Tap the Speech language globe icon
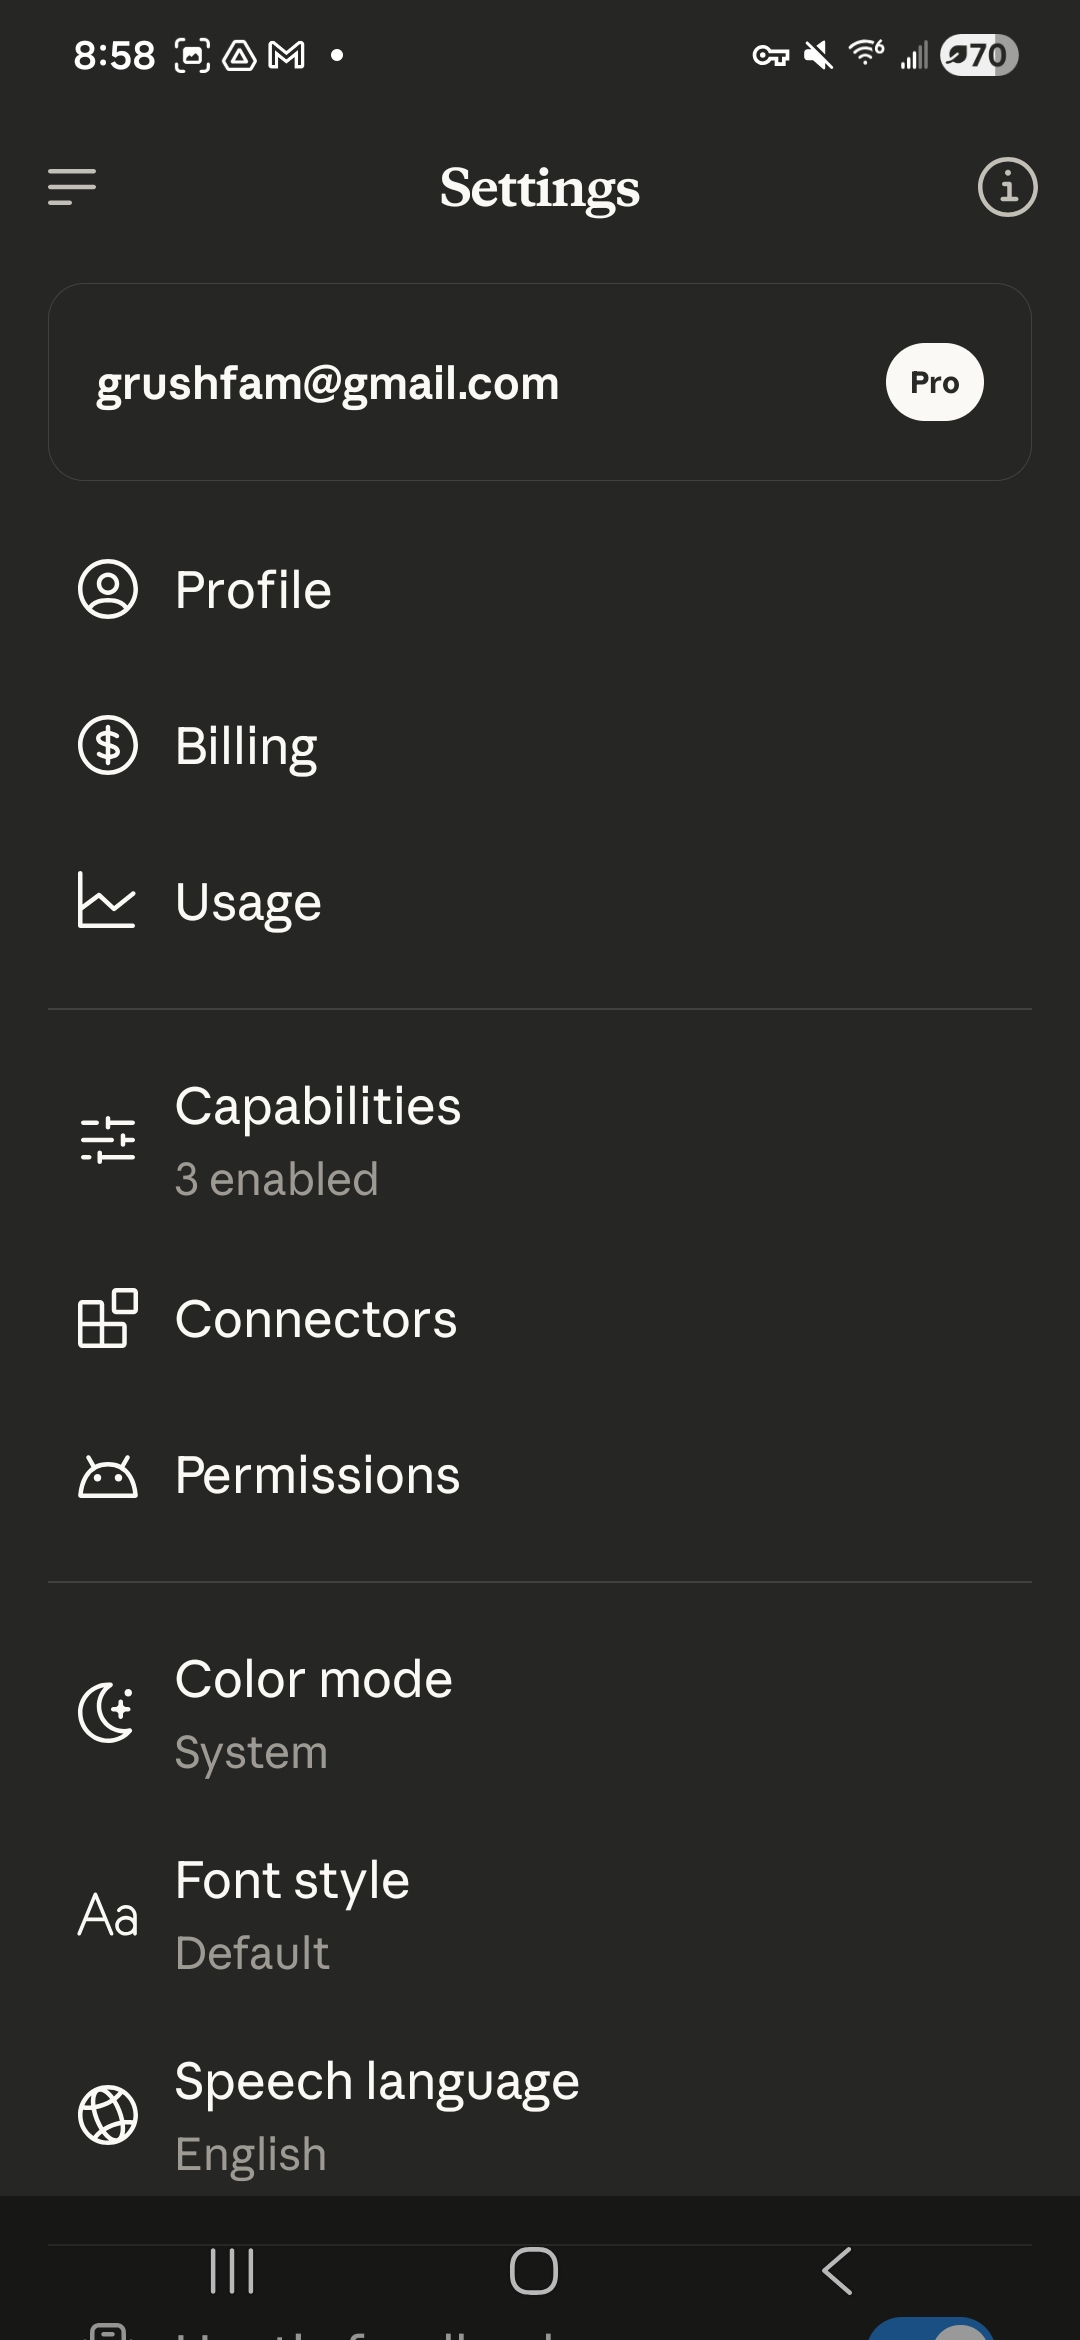 tap(108, 2115)
